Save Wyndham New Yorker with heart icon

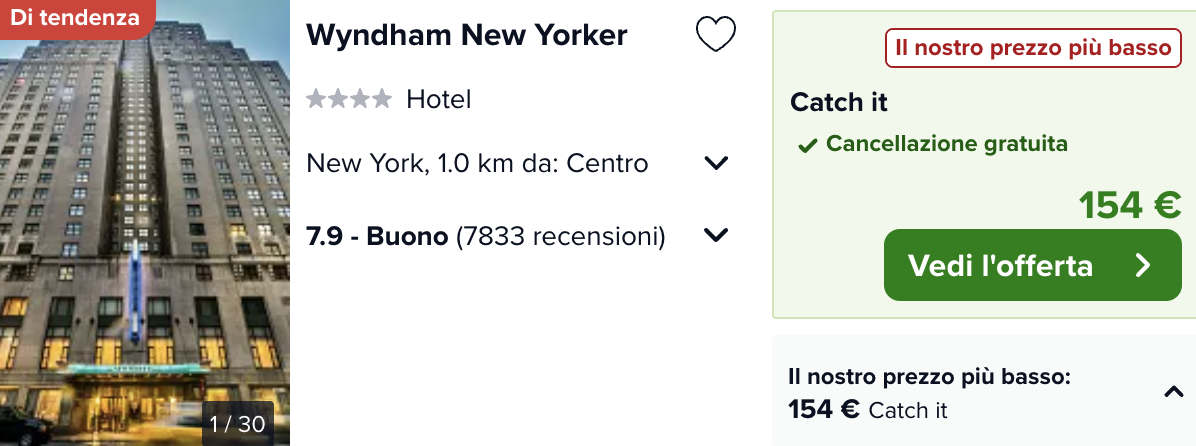point(715,35)
